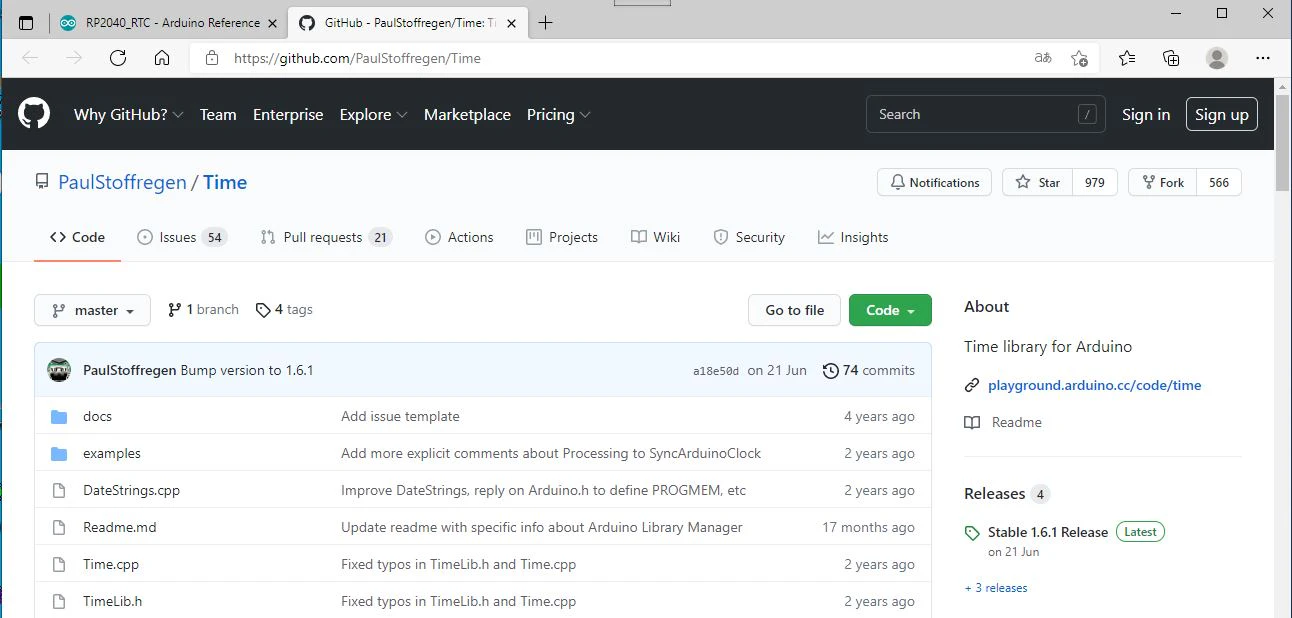Click the + 3 releases link
Screen dimensions: 1292x618
click(996, 588)
